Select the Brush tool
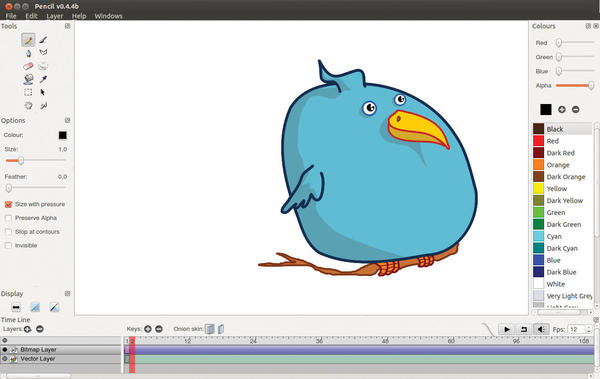This screenshot has height=379, width=600. [43, 39]
